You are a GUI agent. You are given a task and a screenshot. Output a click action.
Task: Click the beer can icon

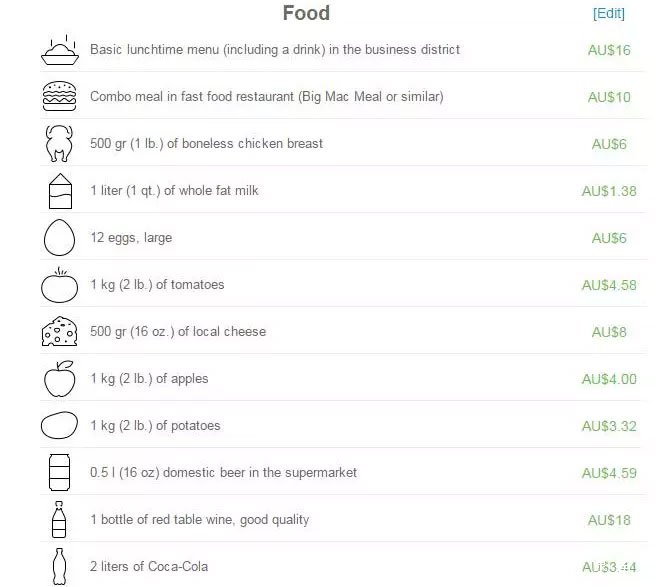point(59,473)
